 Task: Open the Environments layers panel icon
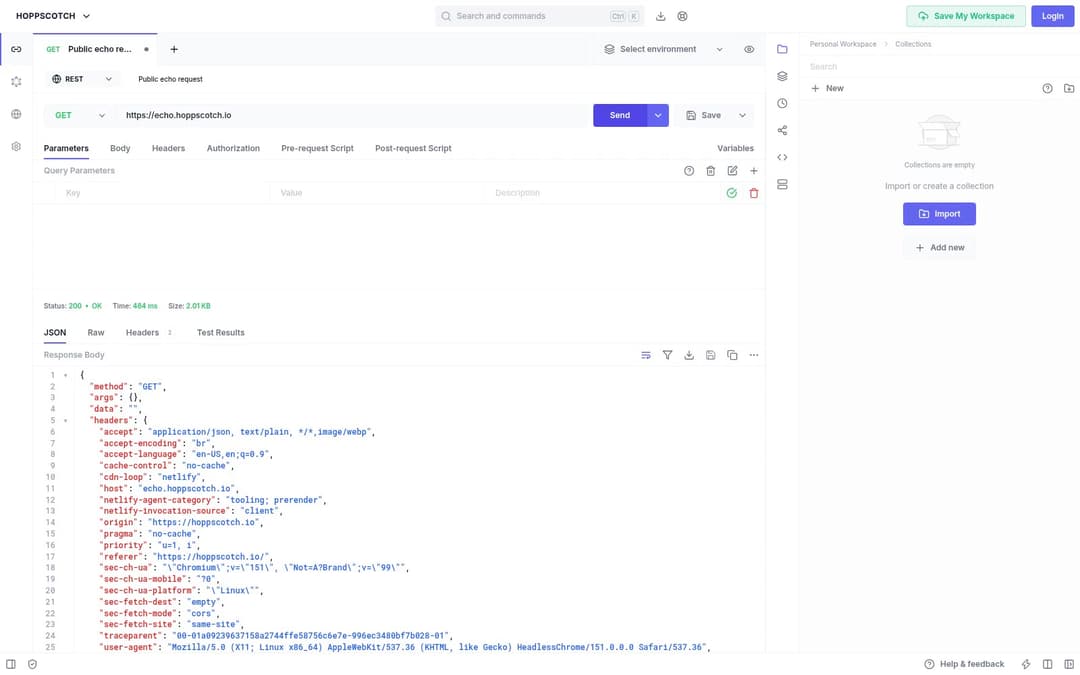(x=782, y=76)
